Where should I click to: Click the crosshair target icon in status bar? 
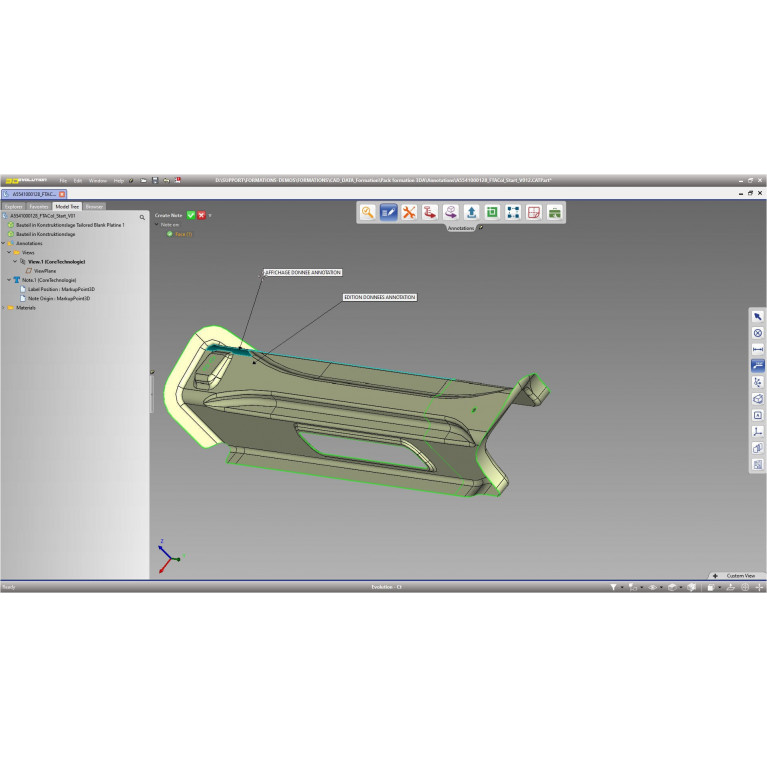coord(745,587)
